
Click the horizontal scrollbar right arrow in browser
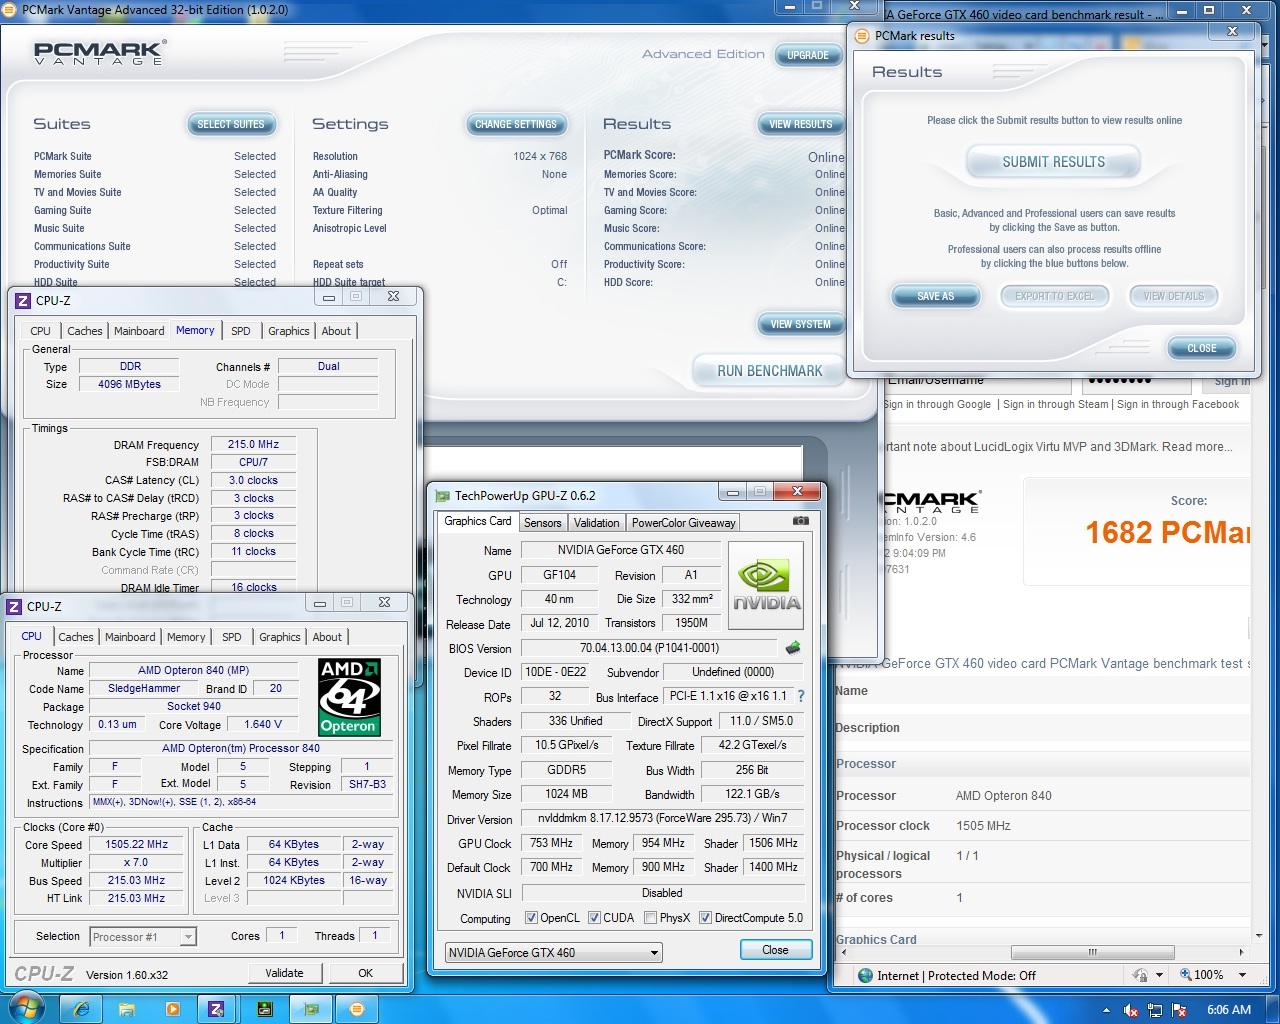(1242, 952)
